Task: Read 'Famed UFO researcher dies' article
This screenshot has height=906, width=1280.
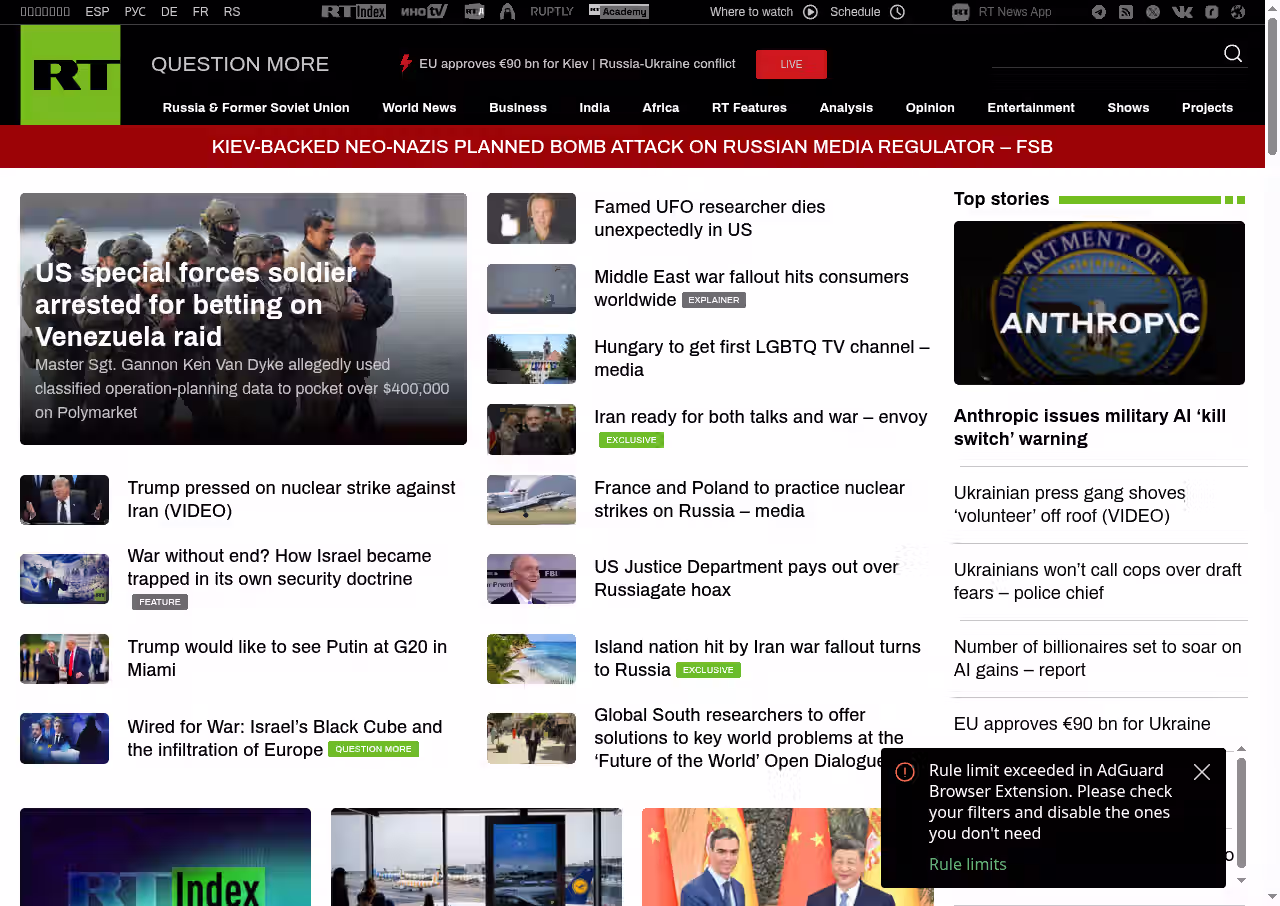Action: (709, 218)
